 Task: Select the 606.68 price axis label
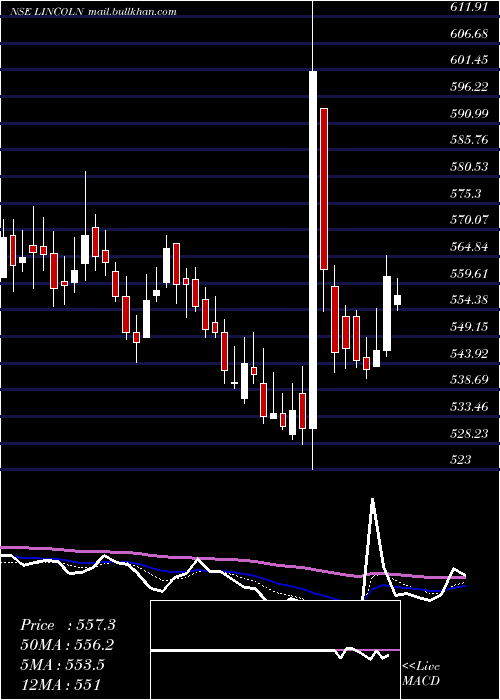(469, 33)
